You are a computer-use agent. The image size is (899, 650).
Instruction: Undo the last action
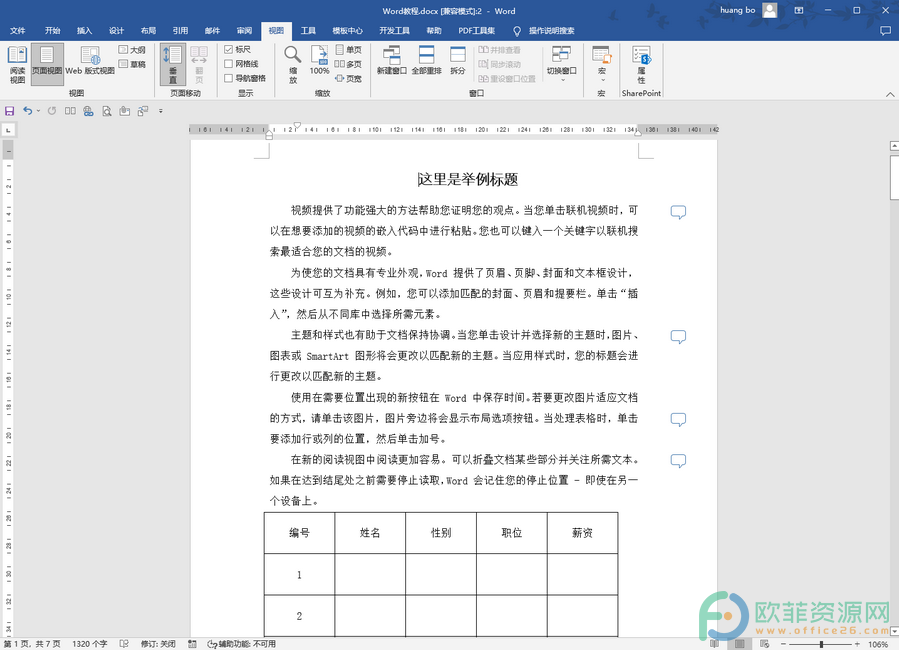coord(28,111)
